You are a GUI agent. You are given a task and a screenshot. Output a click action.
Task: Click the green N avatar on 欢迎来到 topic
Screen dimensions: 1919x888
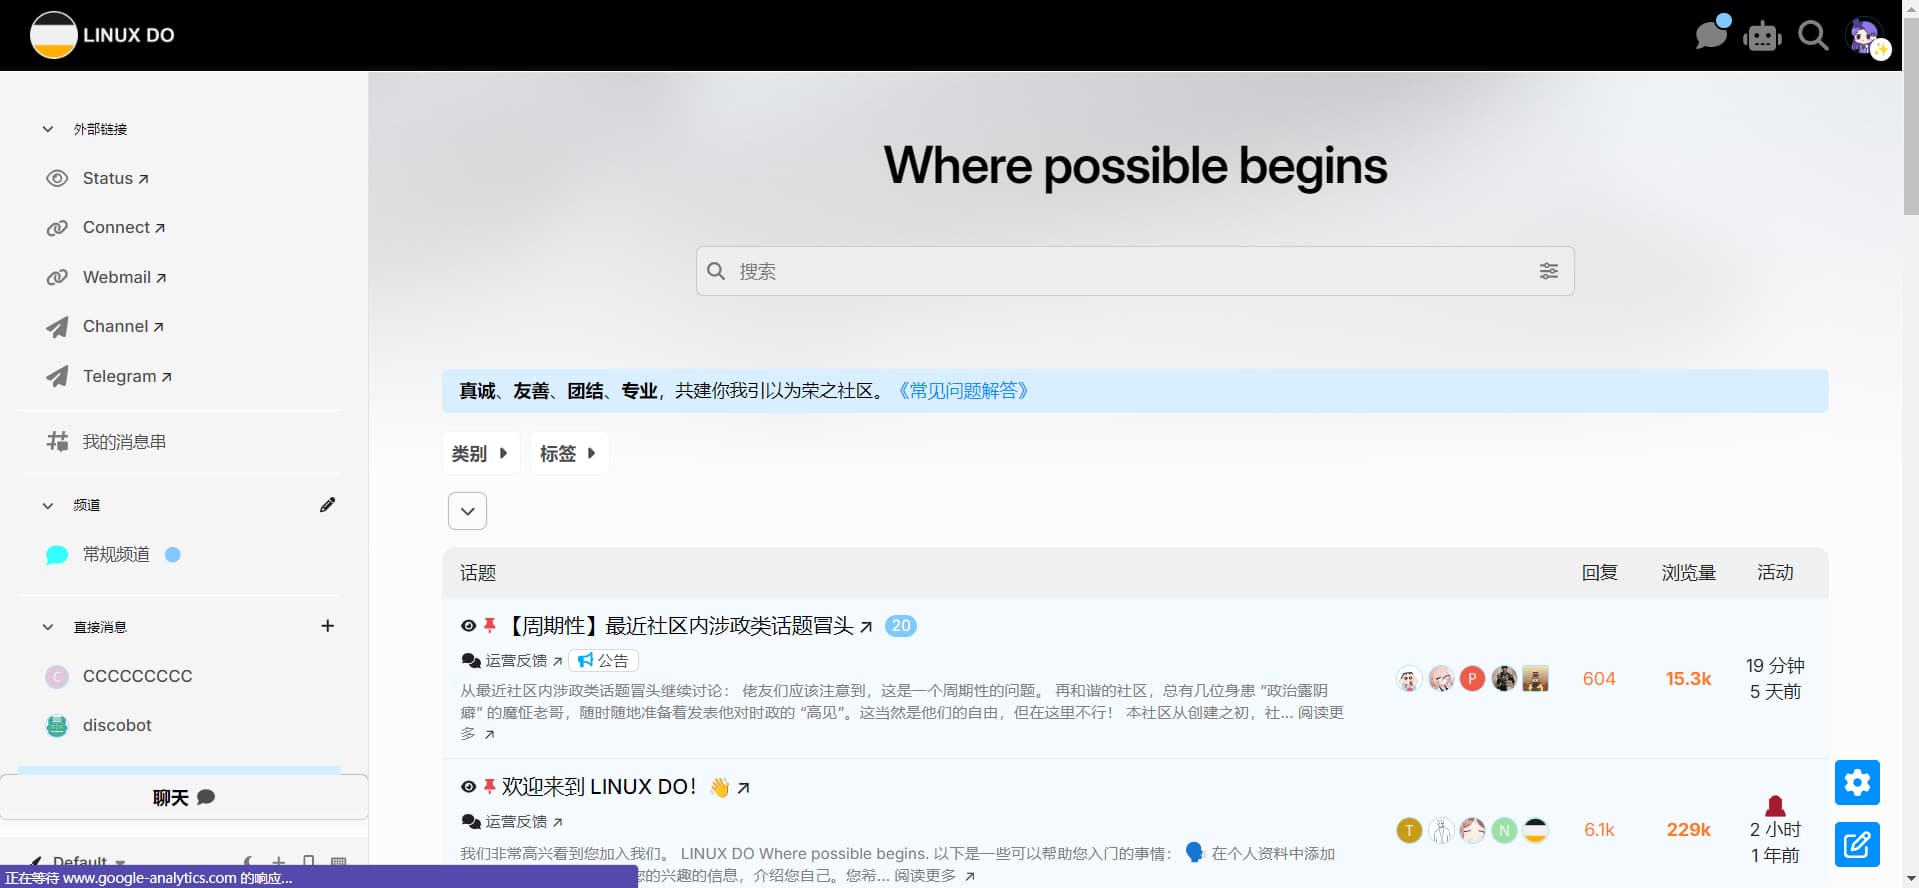tap(1504, 830)
